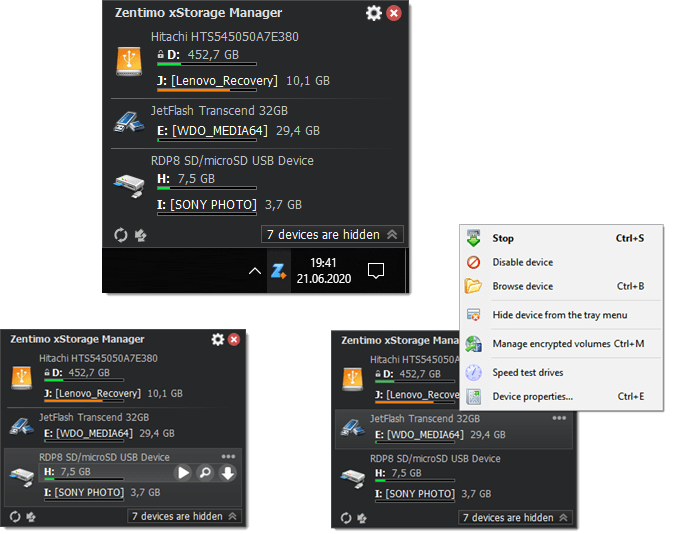The width and height of the screenshot is (673, 534).
Task: Choose Device properties... from the context menu
Action: (561, 397)
